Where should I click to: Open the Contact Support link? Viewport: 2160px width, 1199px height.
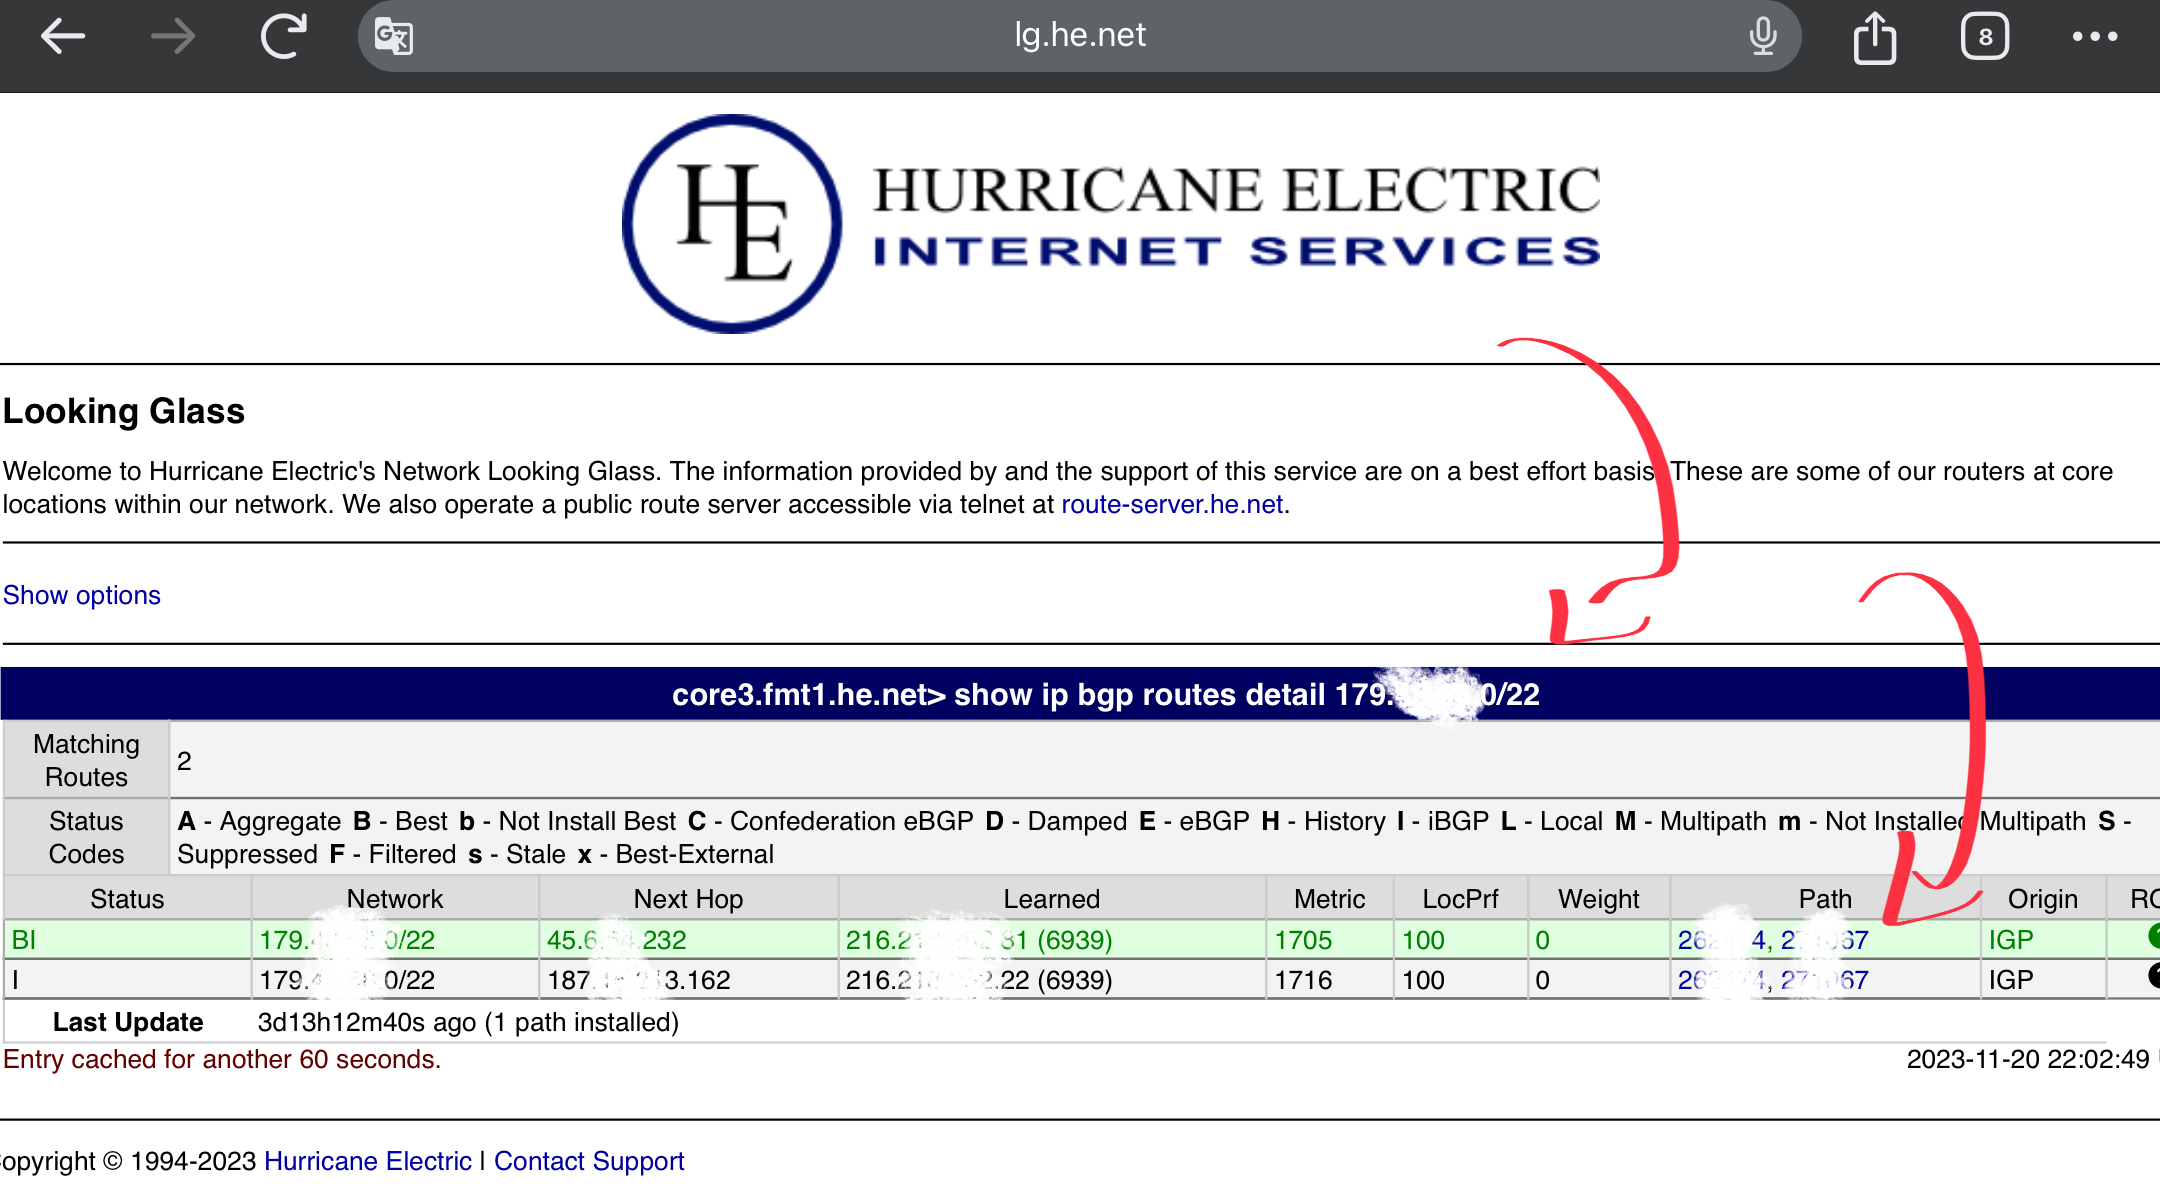point(589,1161)
